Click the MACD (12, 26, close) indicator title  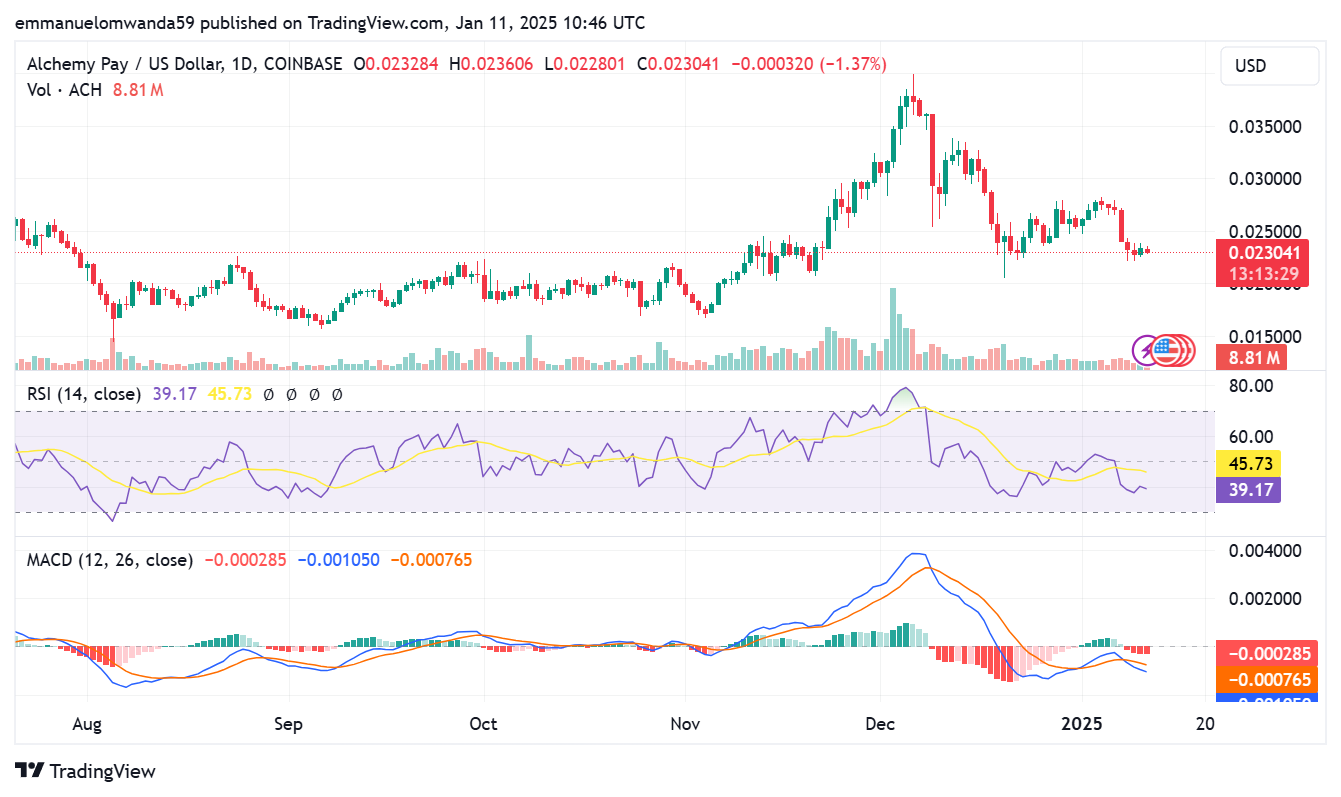tap(110, 560)
